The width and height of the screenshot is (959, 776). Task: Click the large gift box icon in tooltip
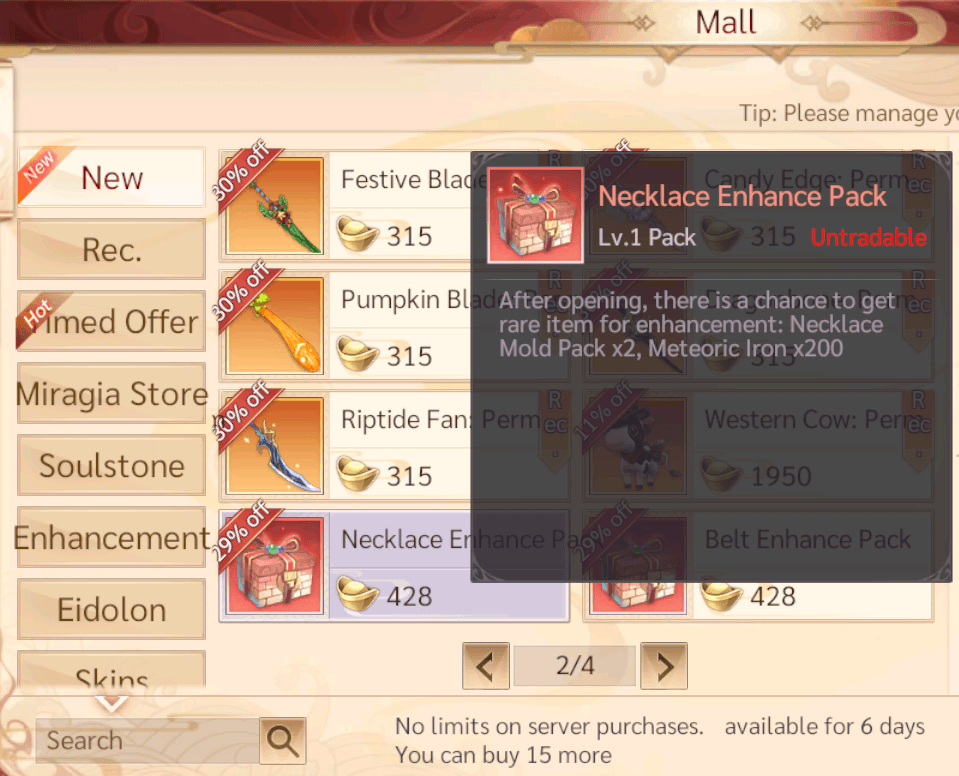(x=535, y=215)
